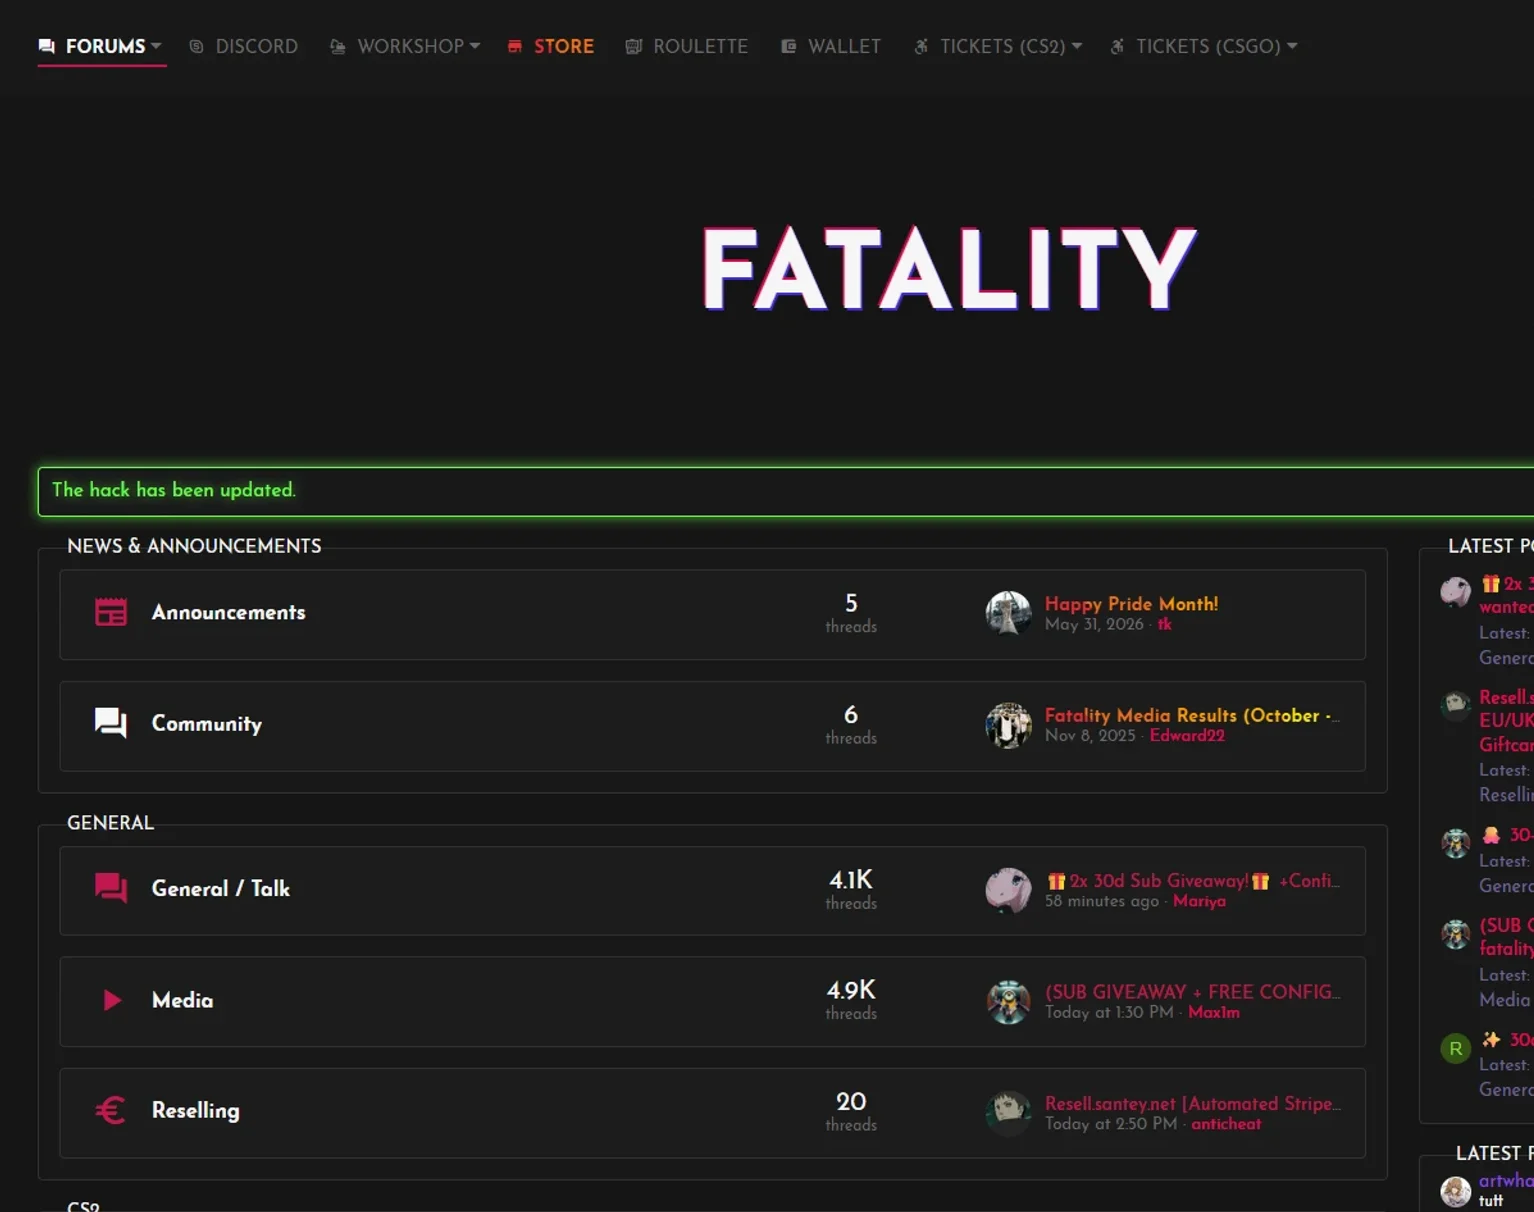Click the Workshop icon in the navbar
Image resolution: width=1534 pixels, height=1212 pixels.
click(338, 46)
